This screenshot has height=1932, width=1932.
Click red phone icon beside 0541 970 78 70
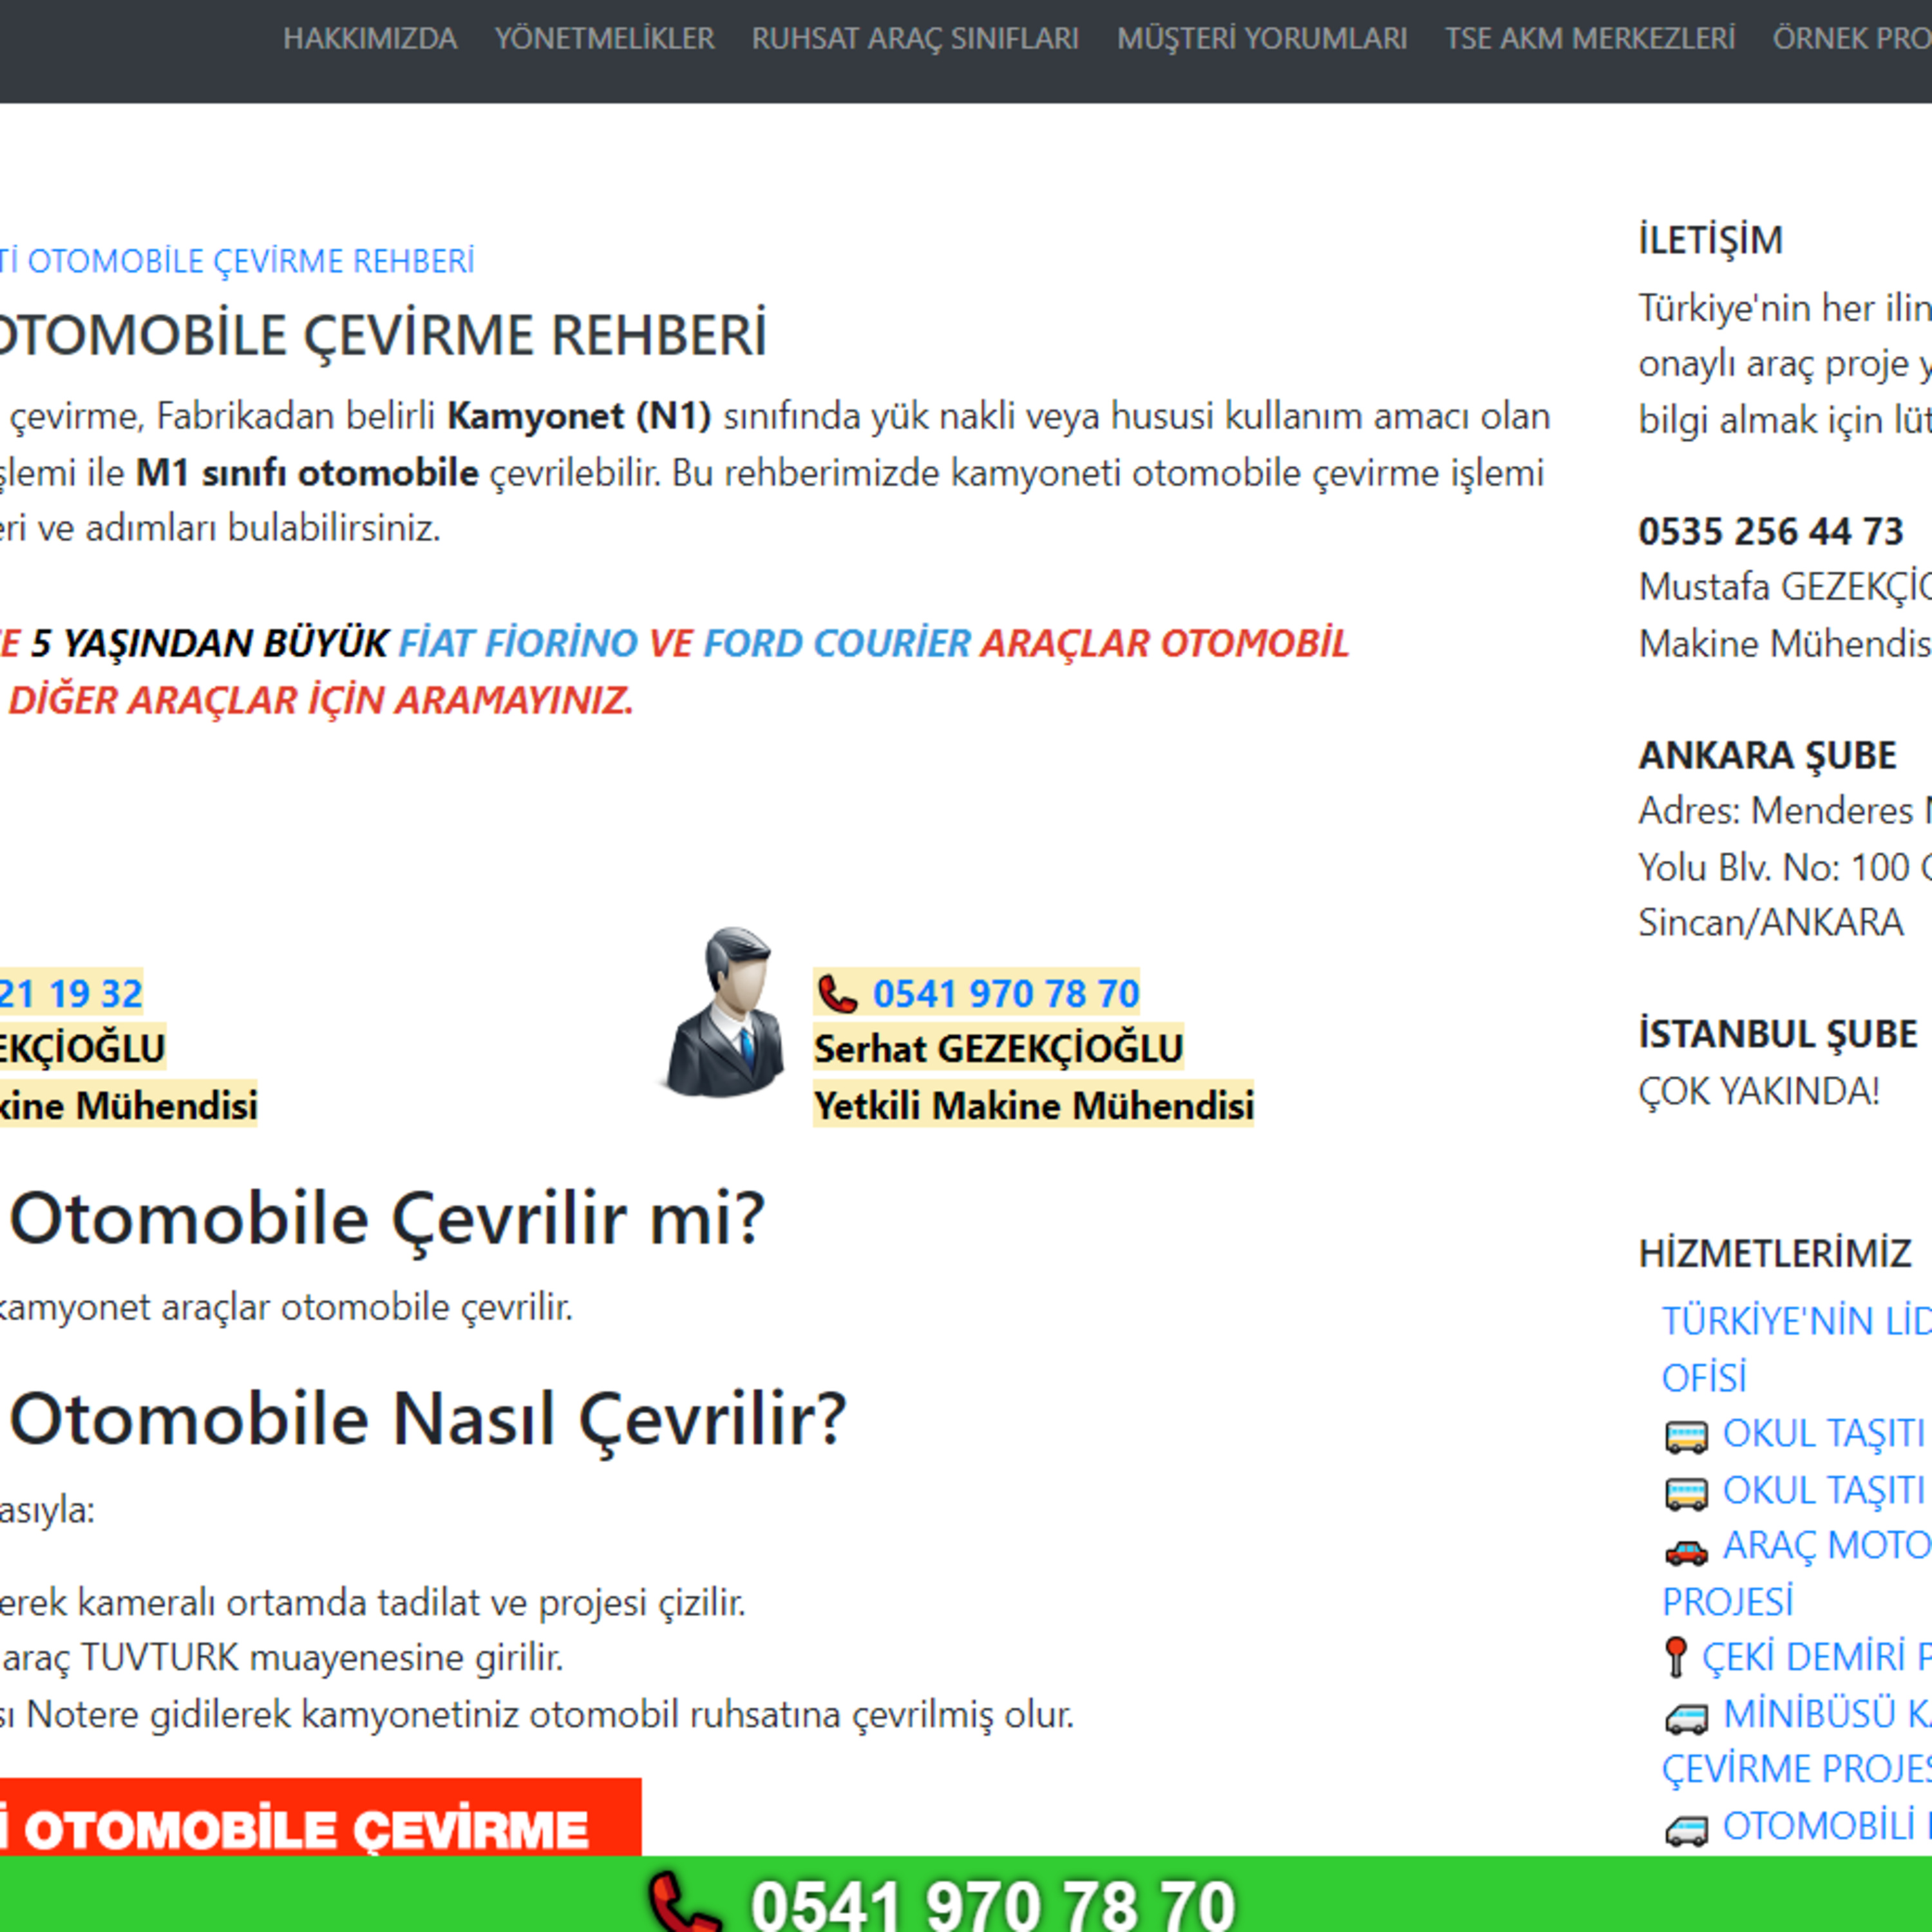point(837,994)
